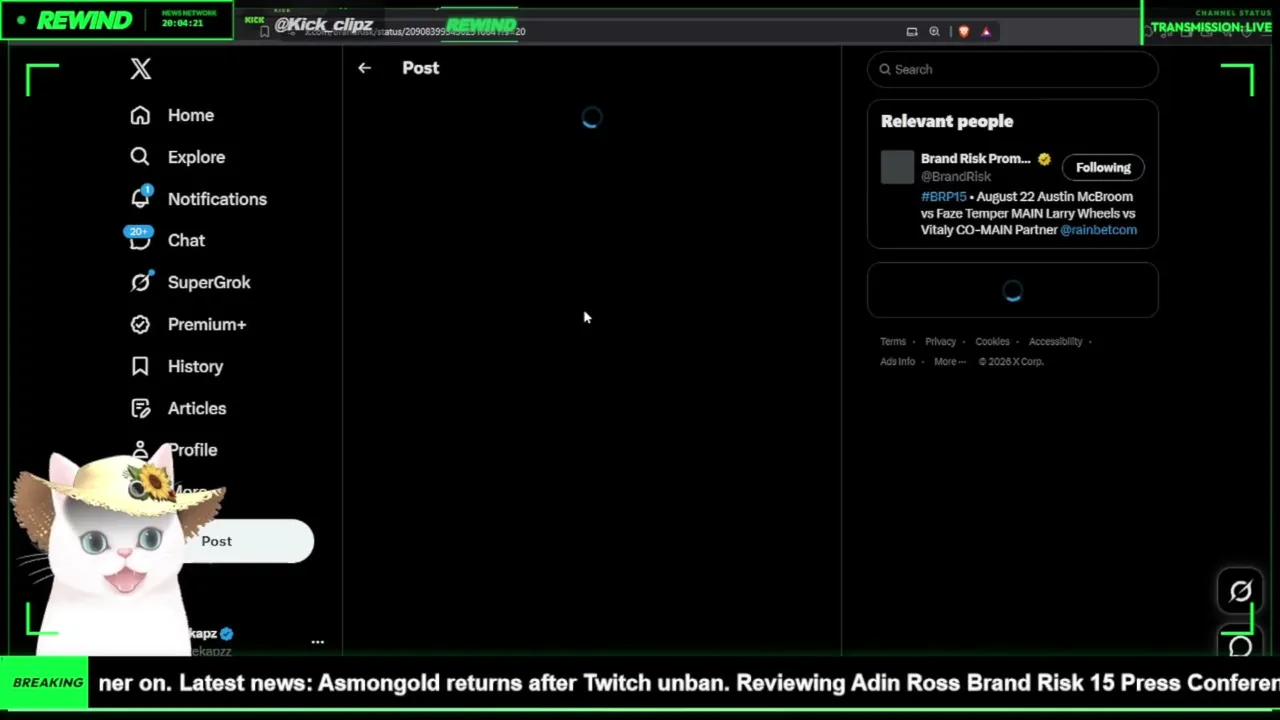This screenshot has width=1280, height=720.
Task: Open the History bookmark icon
Action: coord(140,366)
